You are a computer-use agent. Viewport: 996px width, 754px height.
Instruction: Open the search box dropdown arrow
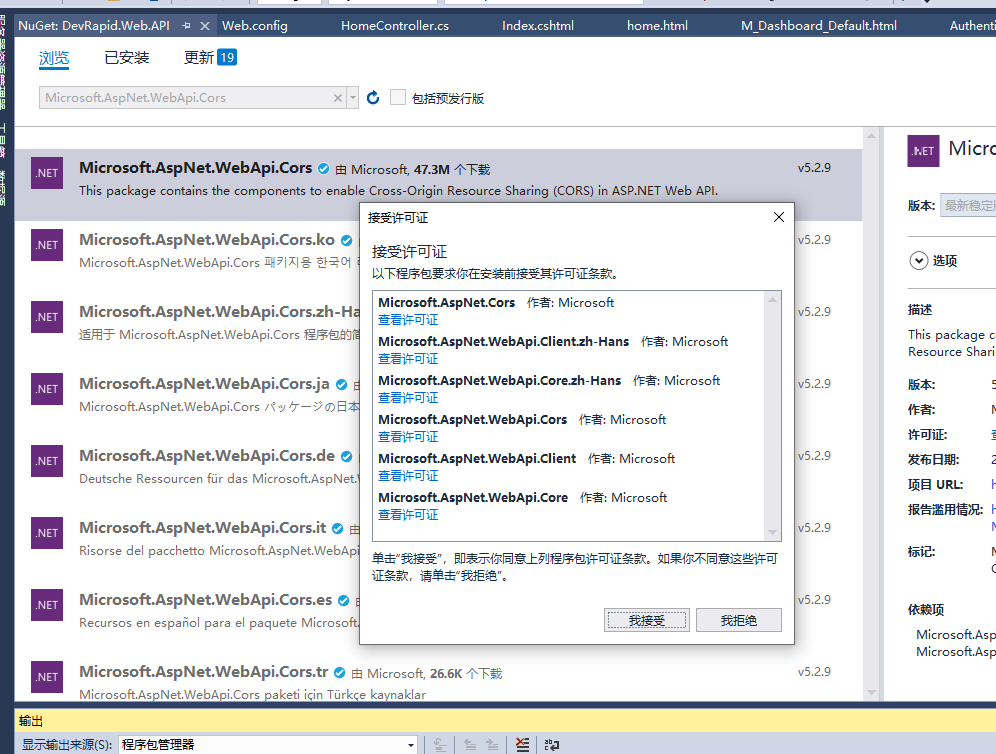(x=353, y=97)
